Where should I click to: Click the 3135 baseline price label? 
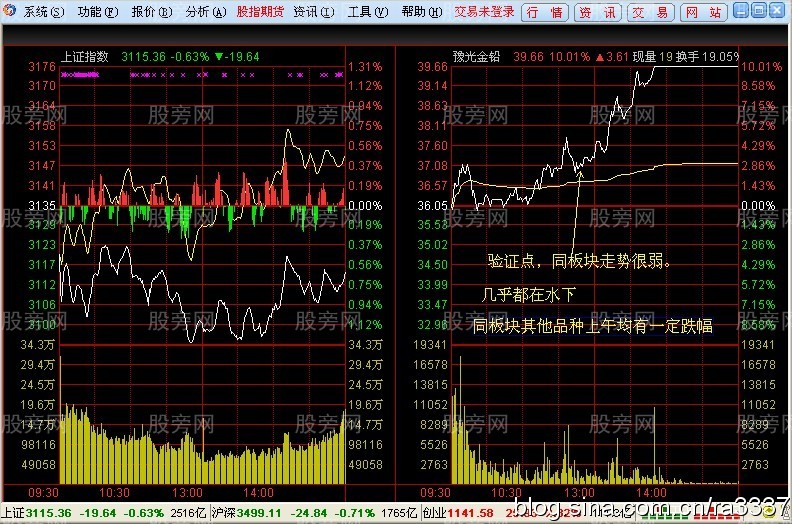click(x=42, y=206)
